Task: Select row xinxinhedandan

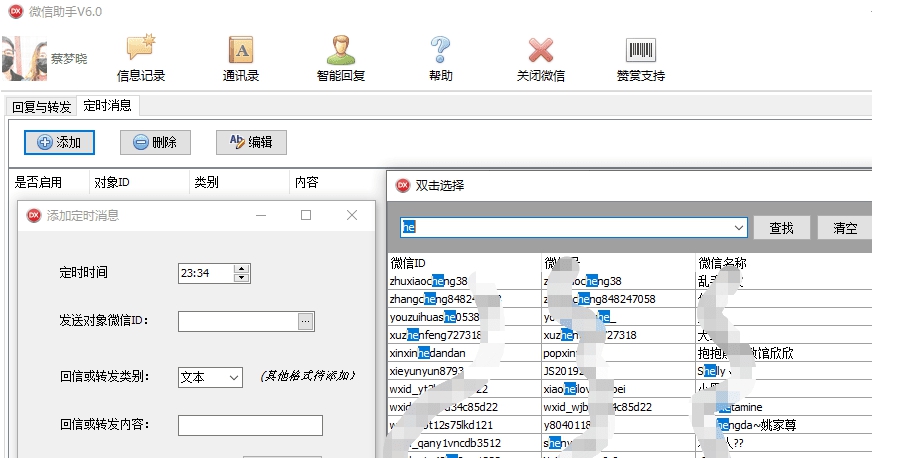Action: point(464,353)
